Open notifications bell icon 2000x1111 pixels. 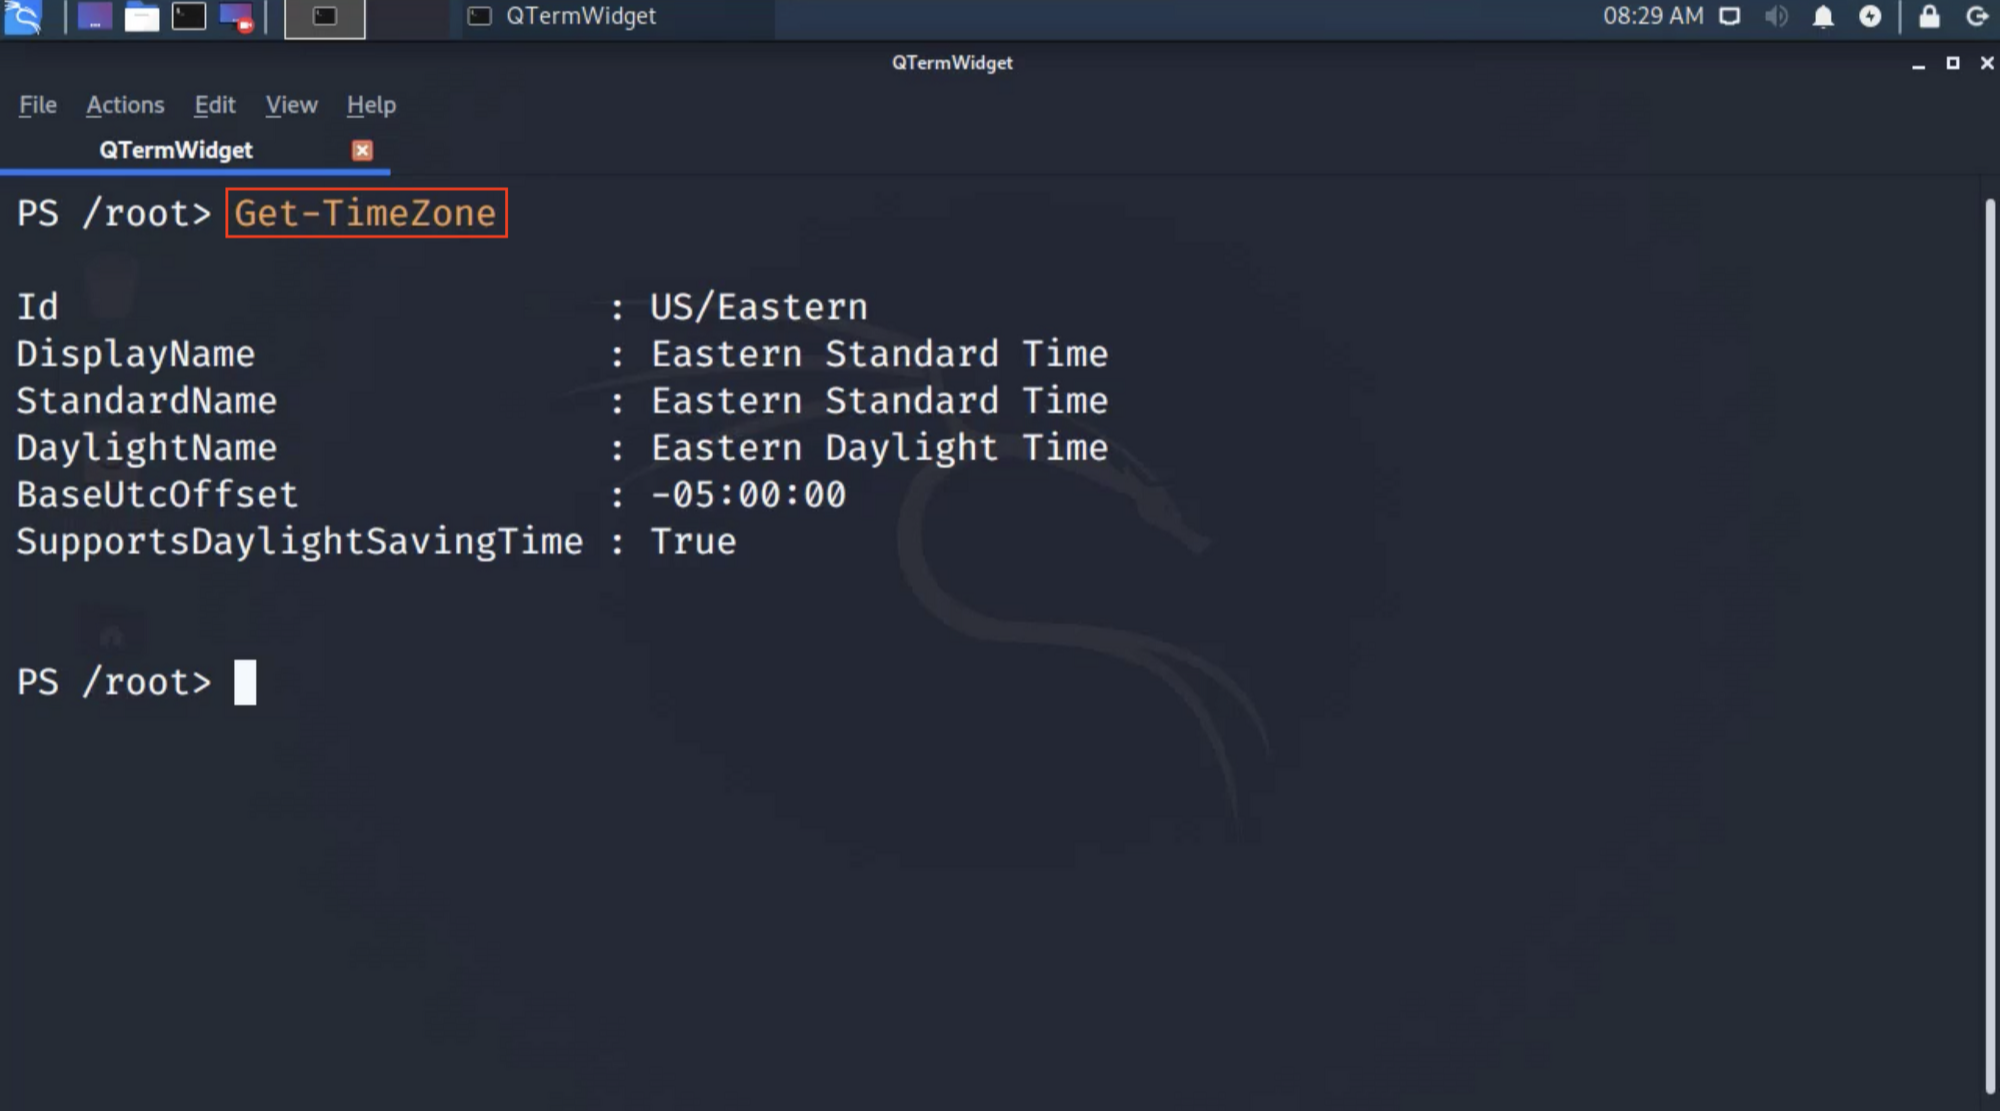(1823, 17)
